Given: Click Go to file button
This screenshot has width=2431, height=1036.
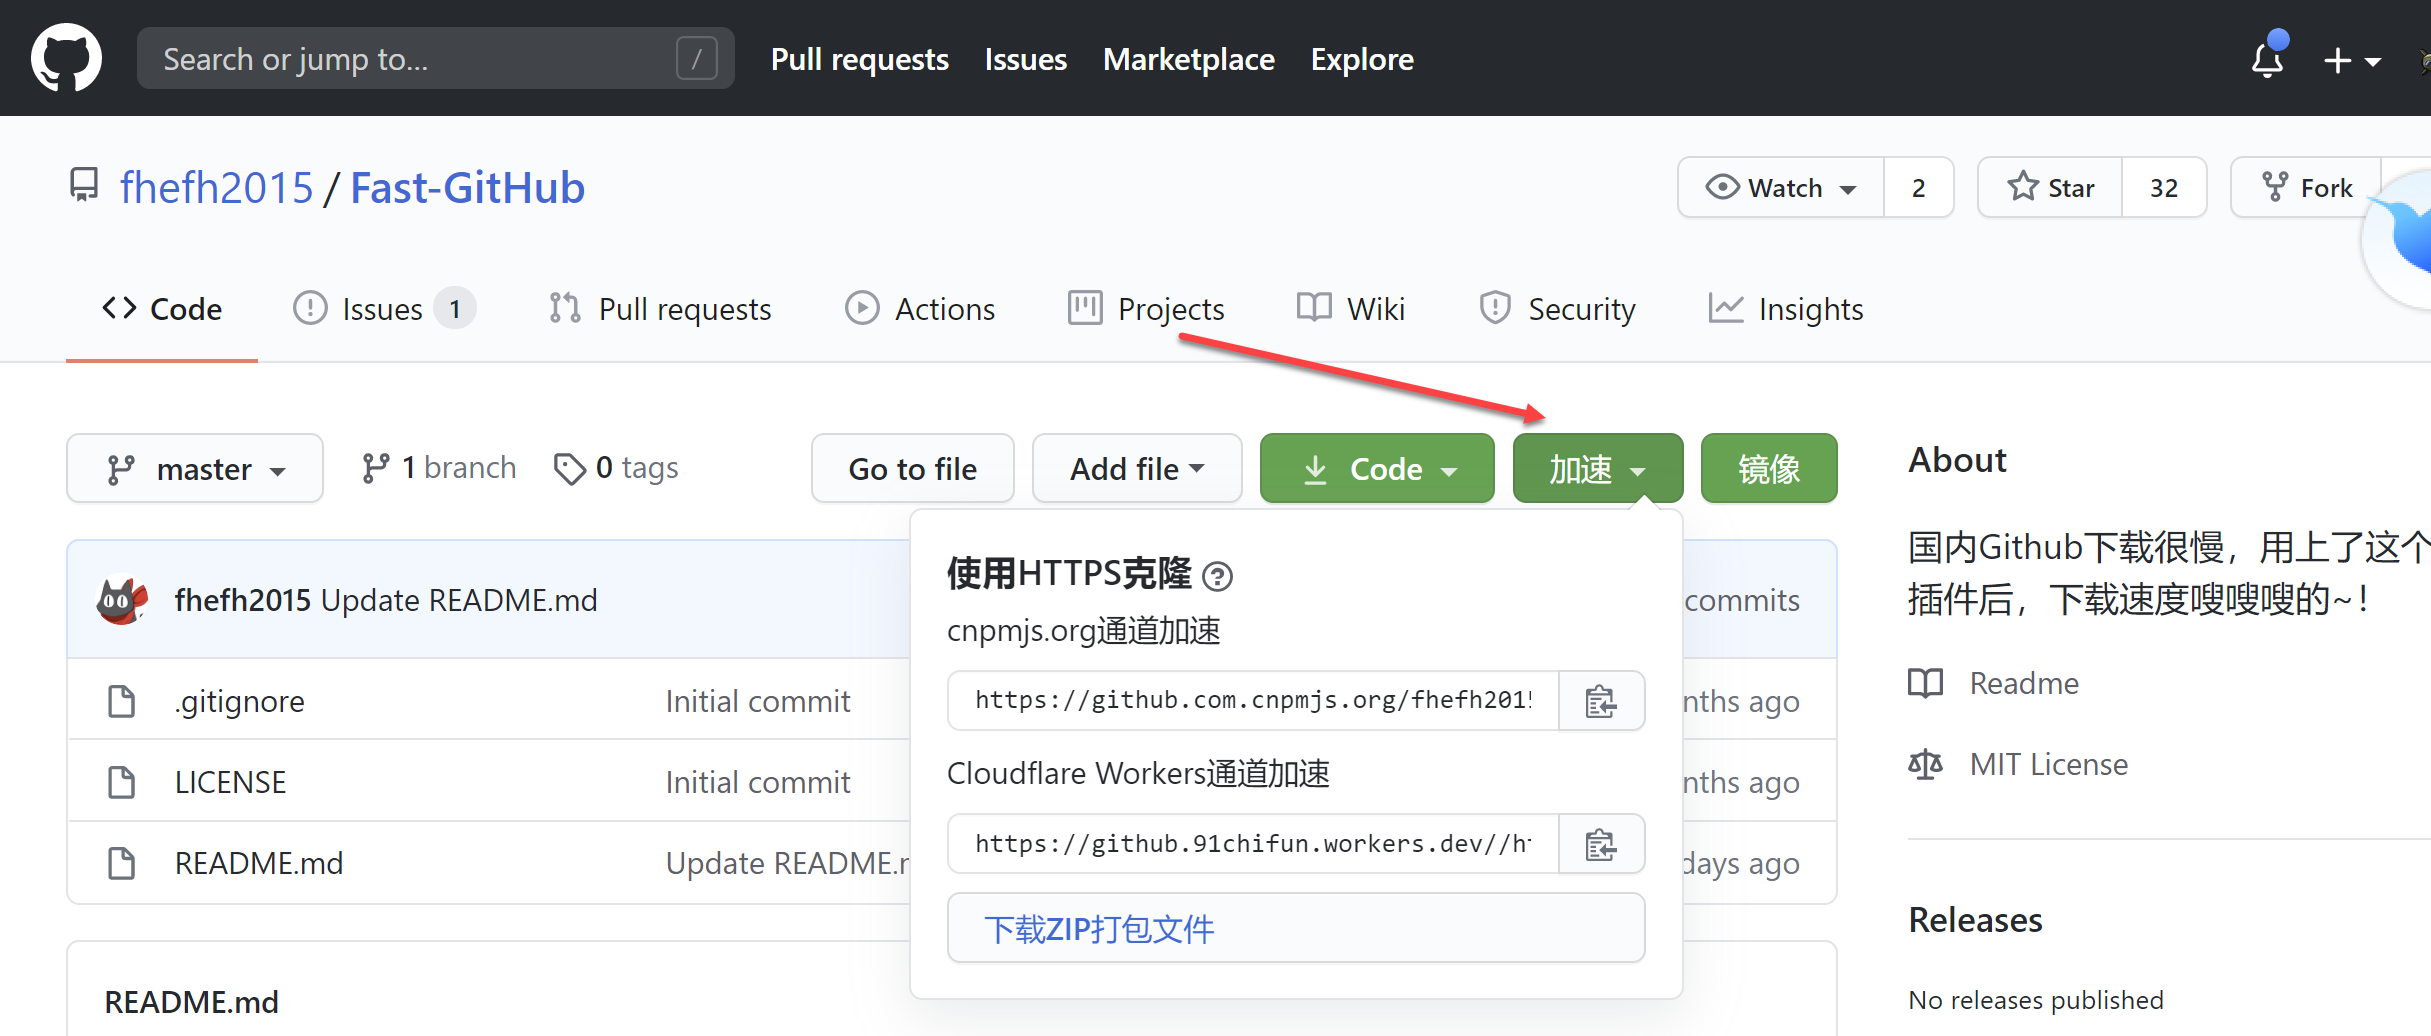Looking at the screenshot, I should click(x=913, y=468).
